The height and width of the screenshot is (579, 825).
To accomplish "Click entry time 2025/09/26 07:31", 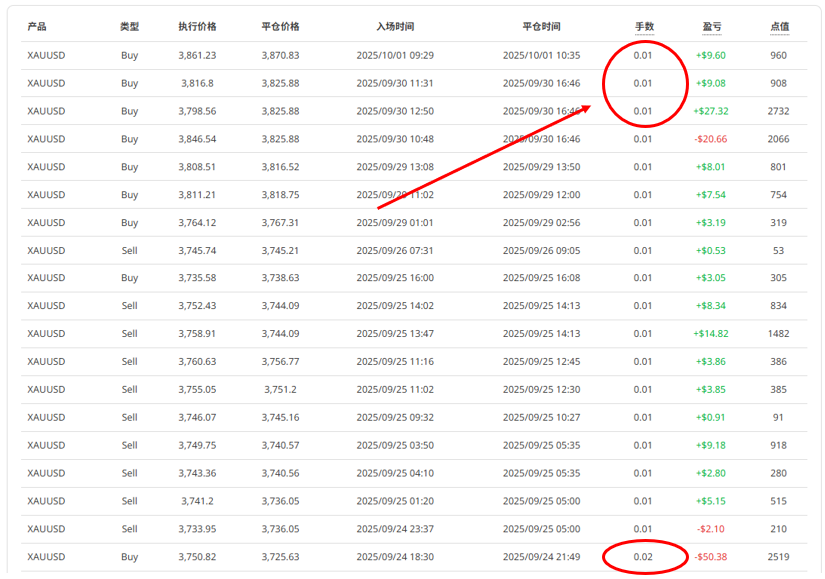I will 395,251.
